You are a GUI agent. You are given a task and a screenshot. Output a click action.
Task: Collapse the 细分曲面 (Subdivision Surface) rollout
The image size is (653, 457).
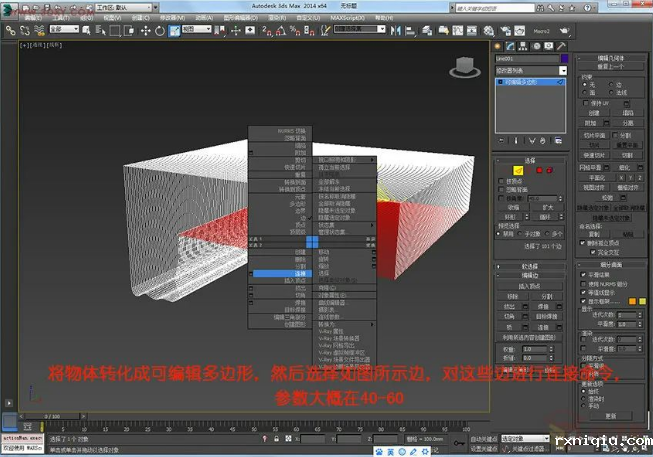click(611, 265)
